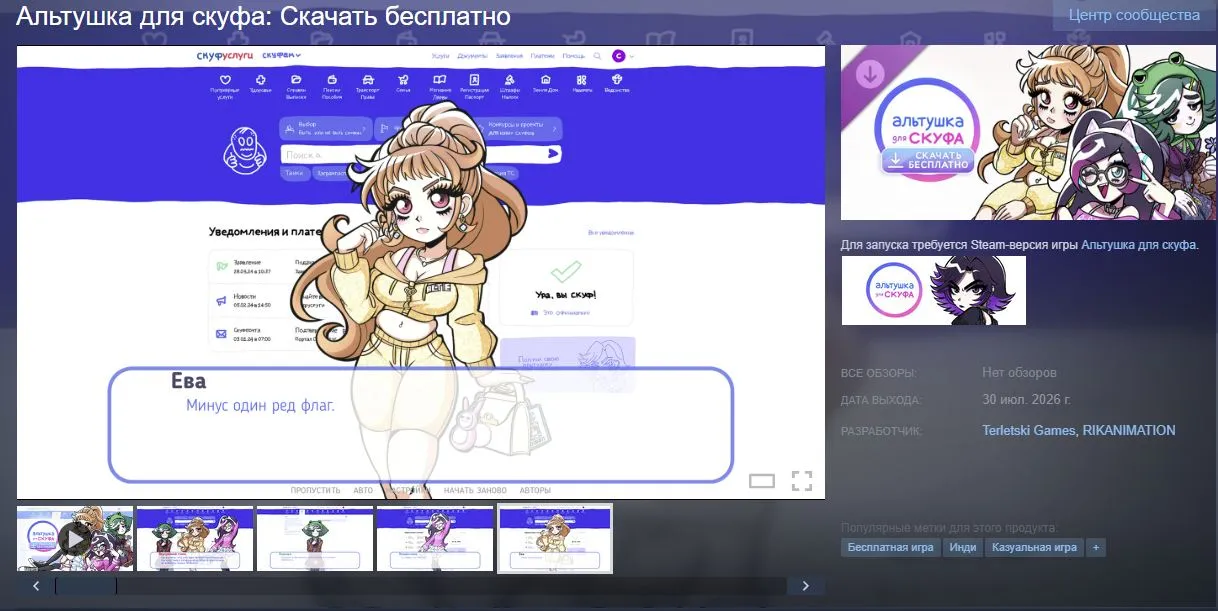The image size is (1218, 611).
Task: Click the Все уведомления link
Action: (x=611, y=233)
